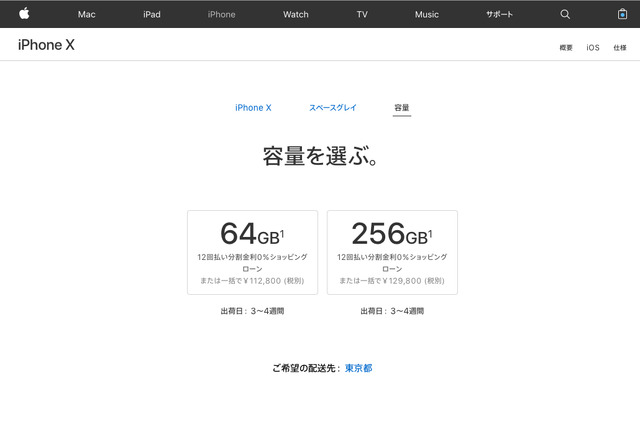The image size is (640, 426).
Task: Change delivery location 東京都 link
Action: (x=359, y=368)
